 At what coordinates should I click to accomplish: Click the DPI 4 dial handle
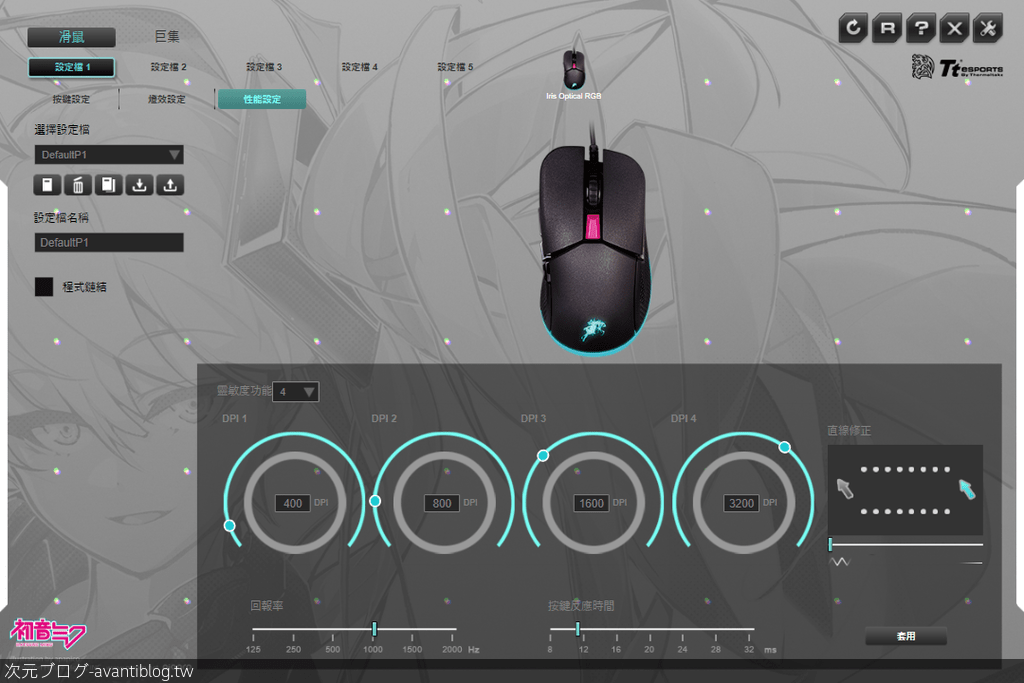point(785,447)
